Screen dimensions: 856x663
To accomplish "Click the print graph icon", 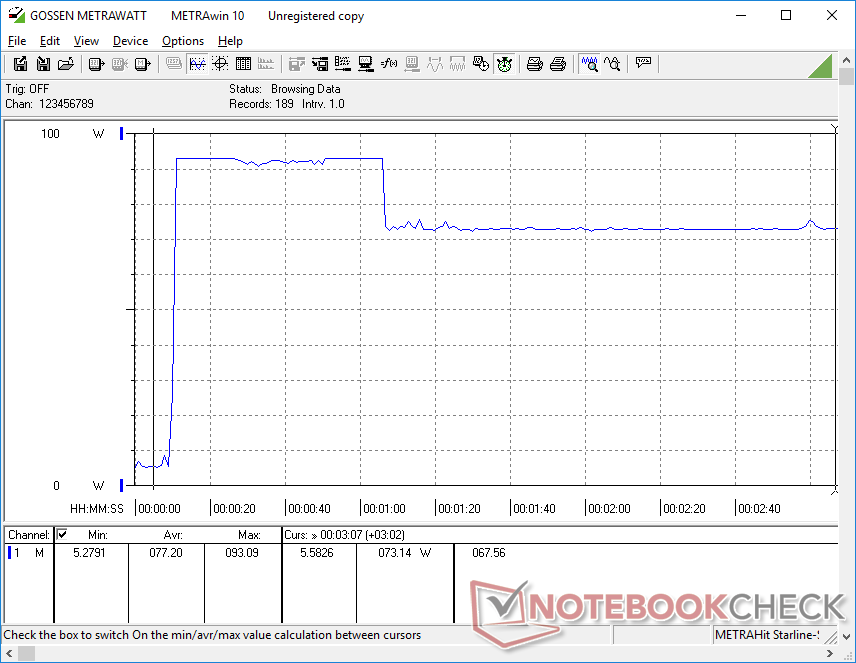I will click(534, 64).
